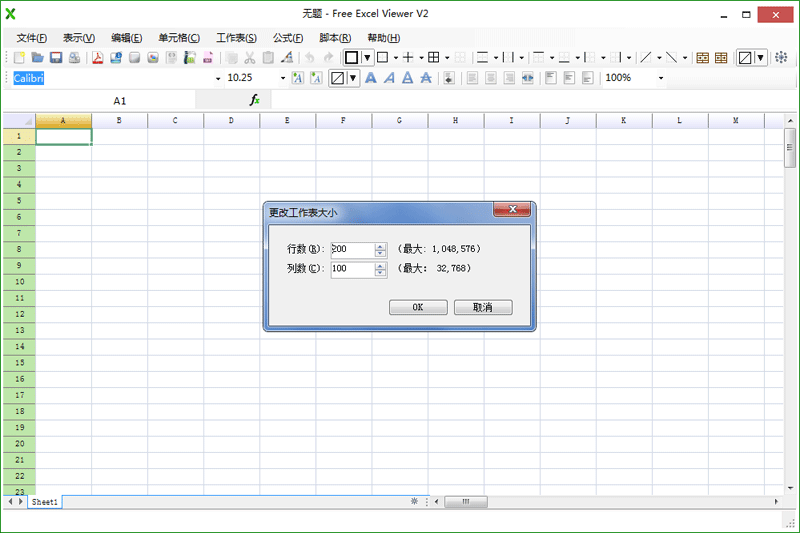The image size is (800, 533).
Task: Click the Merge cells brown grid icon
Action: 703,58
